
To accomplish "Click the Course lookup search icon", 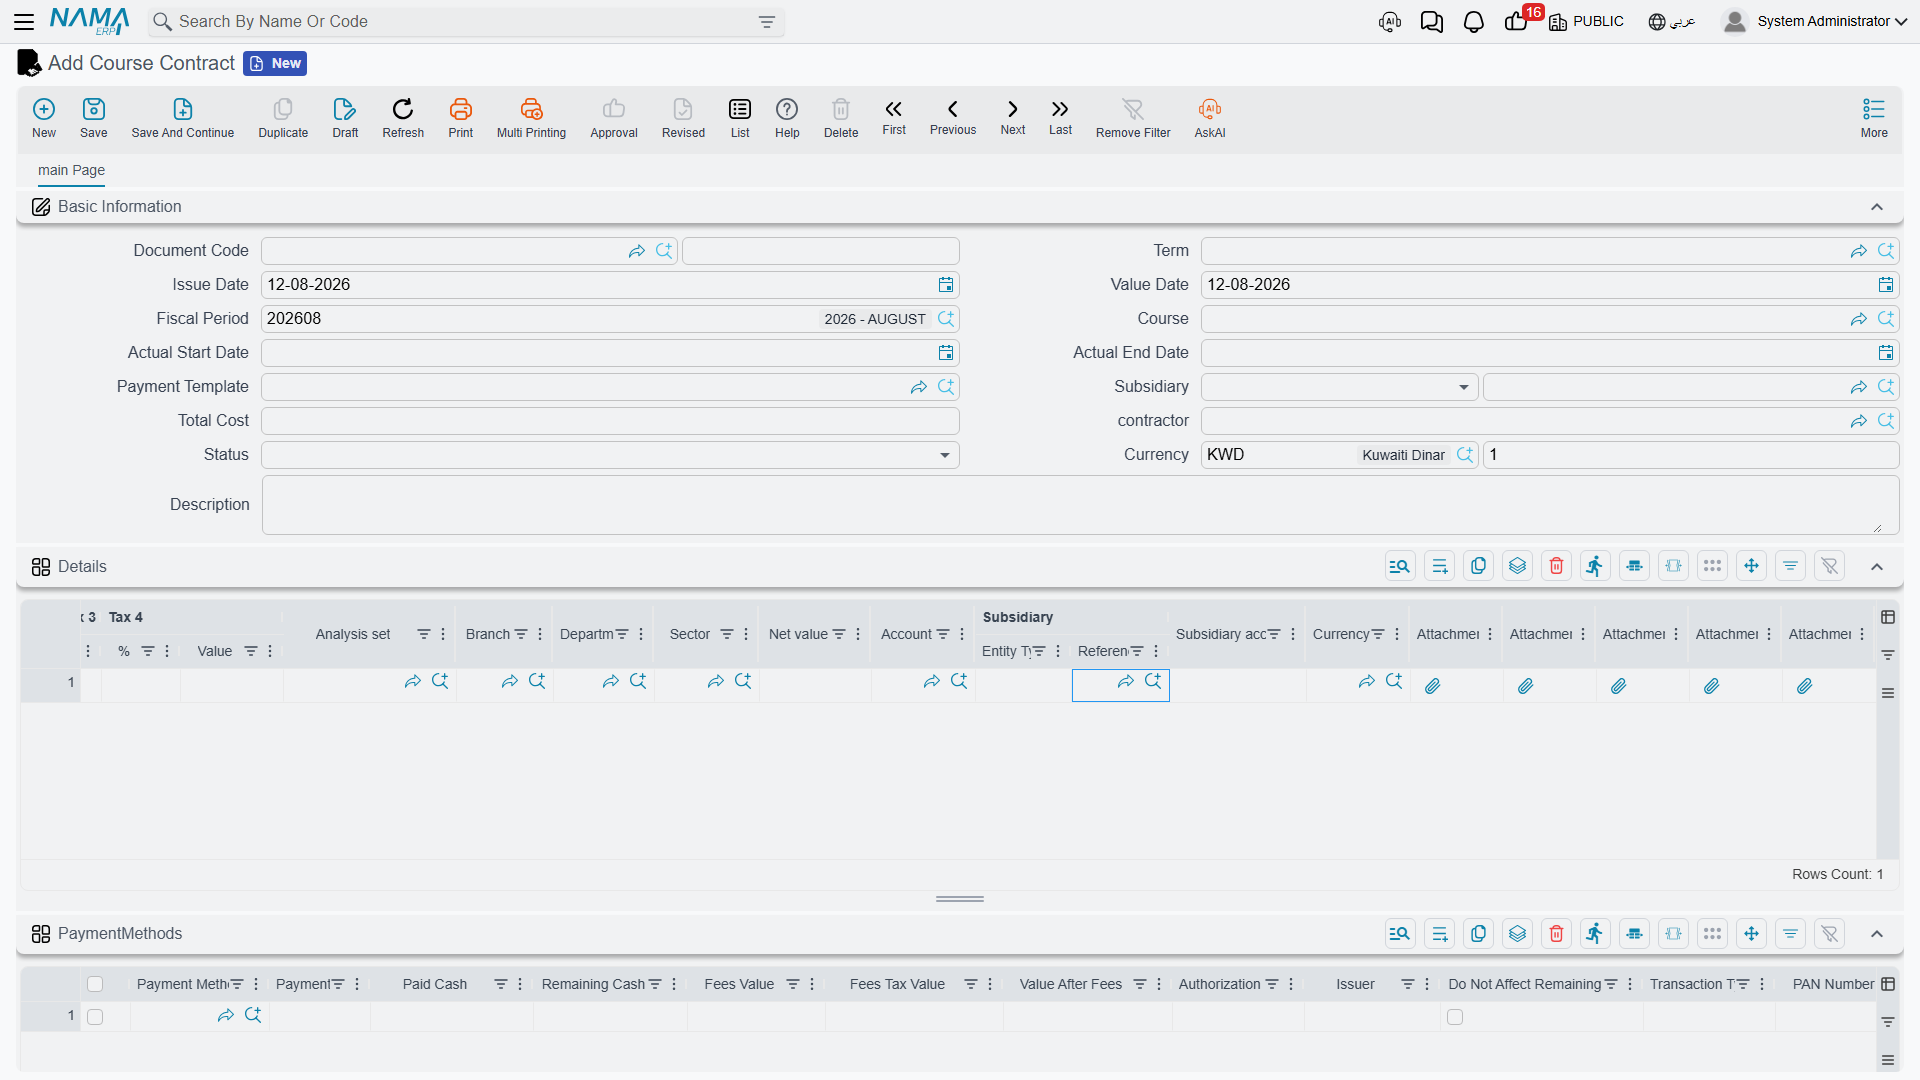I will (1886, 319).
